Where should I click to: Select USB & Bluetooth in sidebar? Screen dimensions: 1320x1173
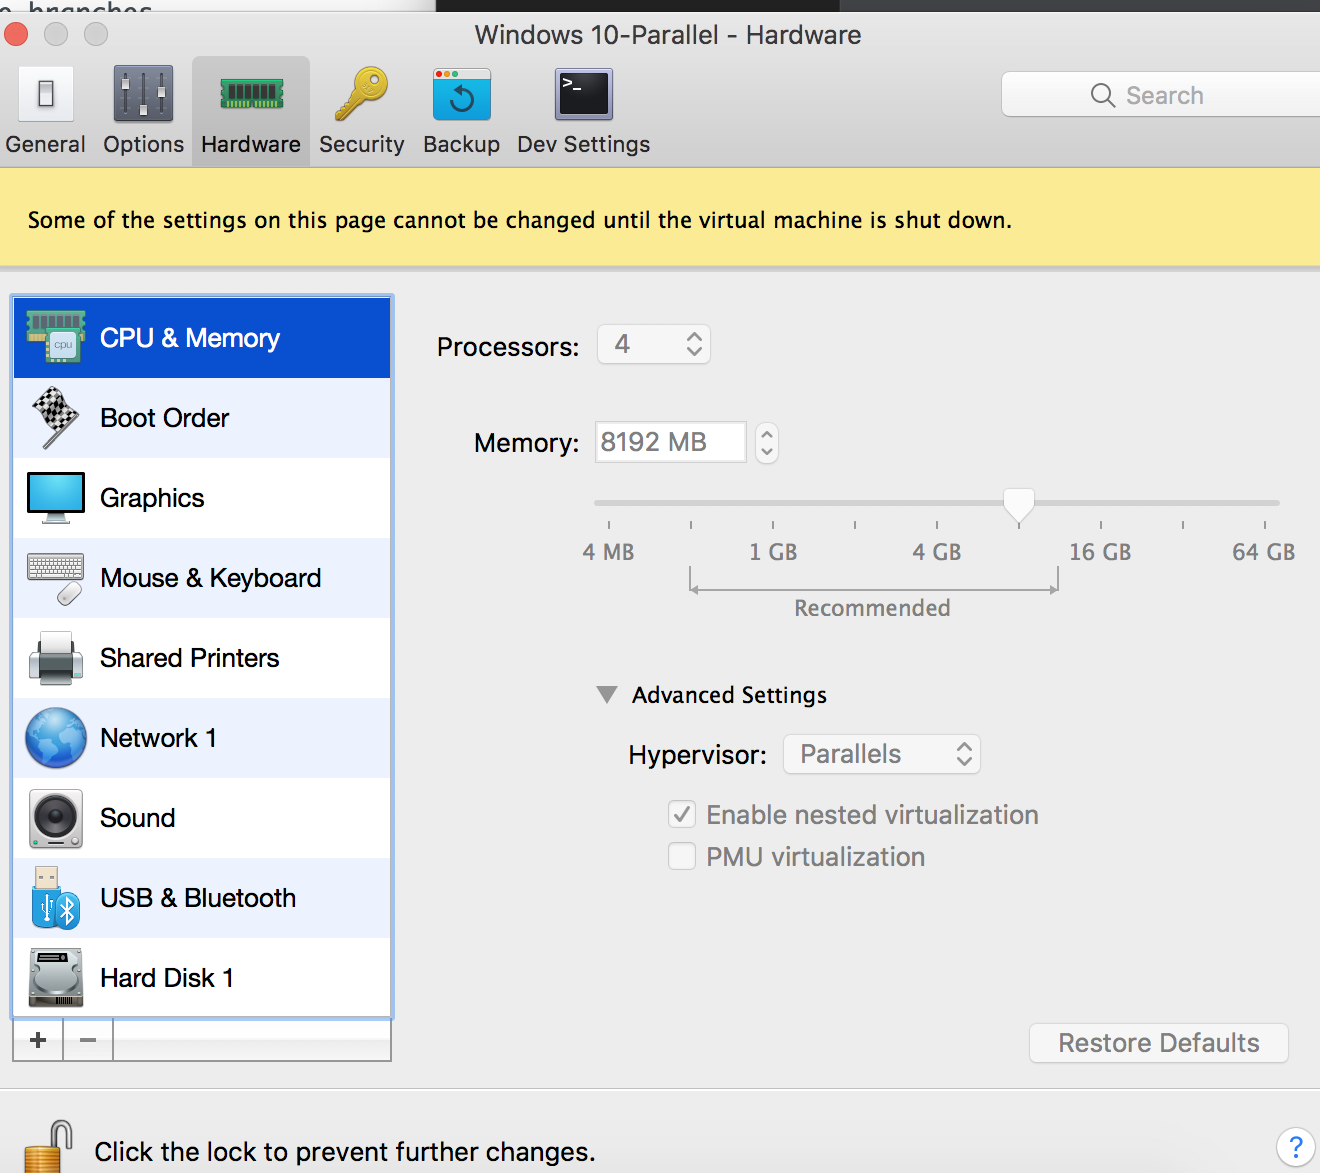202,898
